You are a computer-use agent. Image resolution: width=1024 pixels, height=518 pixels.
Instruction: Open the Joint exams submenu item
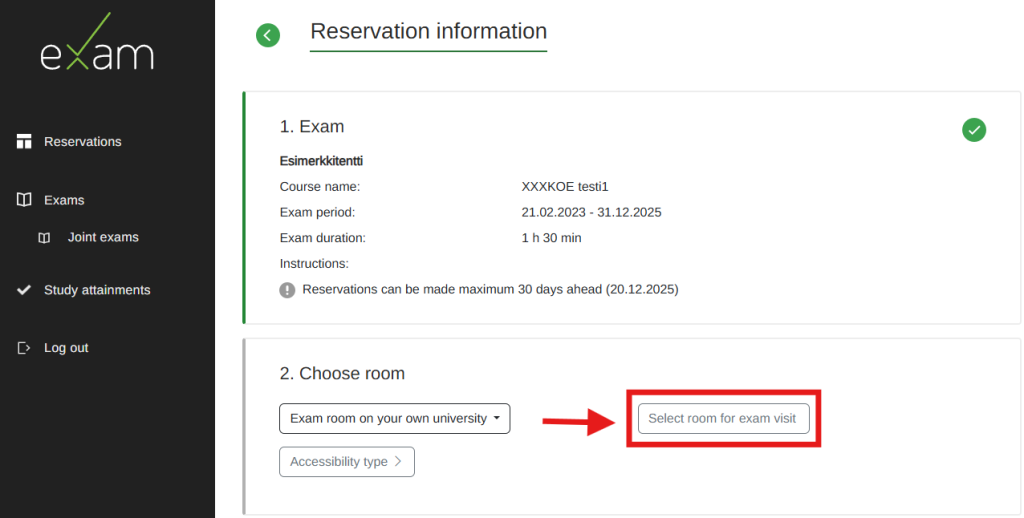point(103,238)
